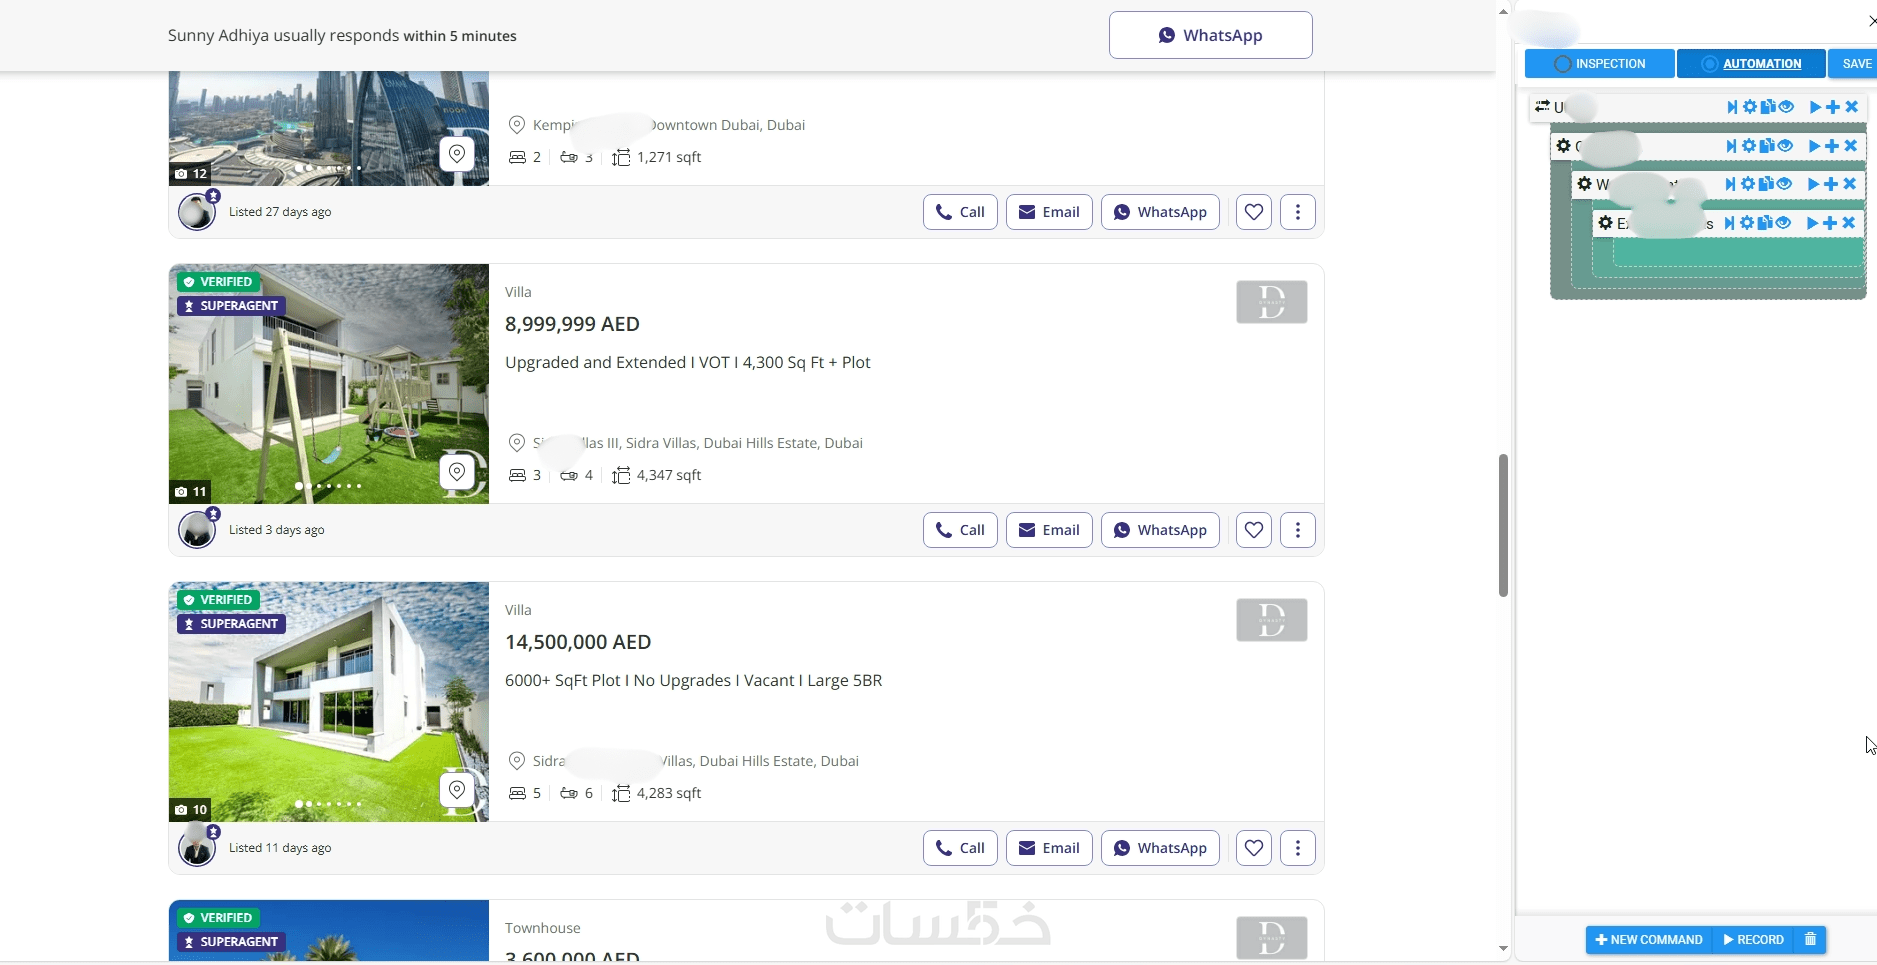Click the trash icon to clear commands
The width and height of the screenshot is (1877, 965).
1810,940
